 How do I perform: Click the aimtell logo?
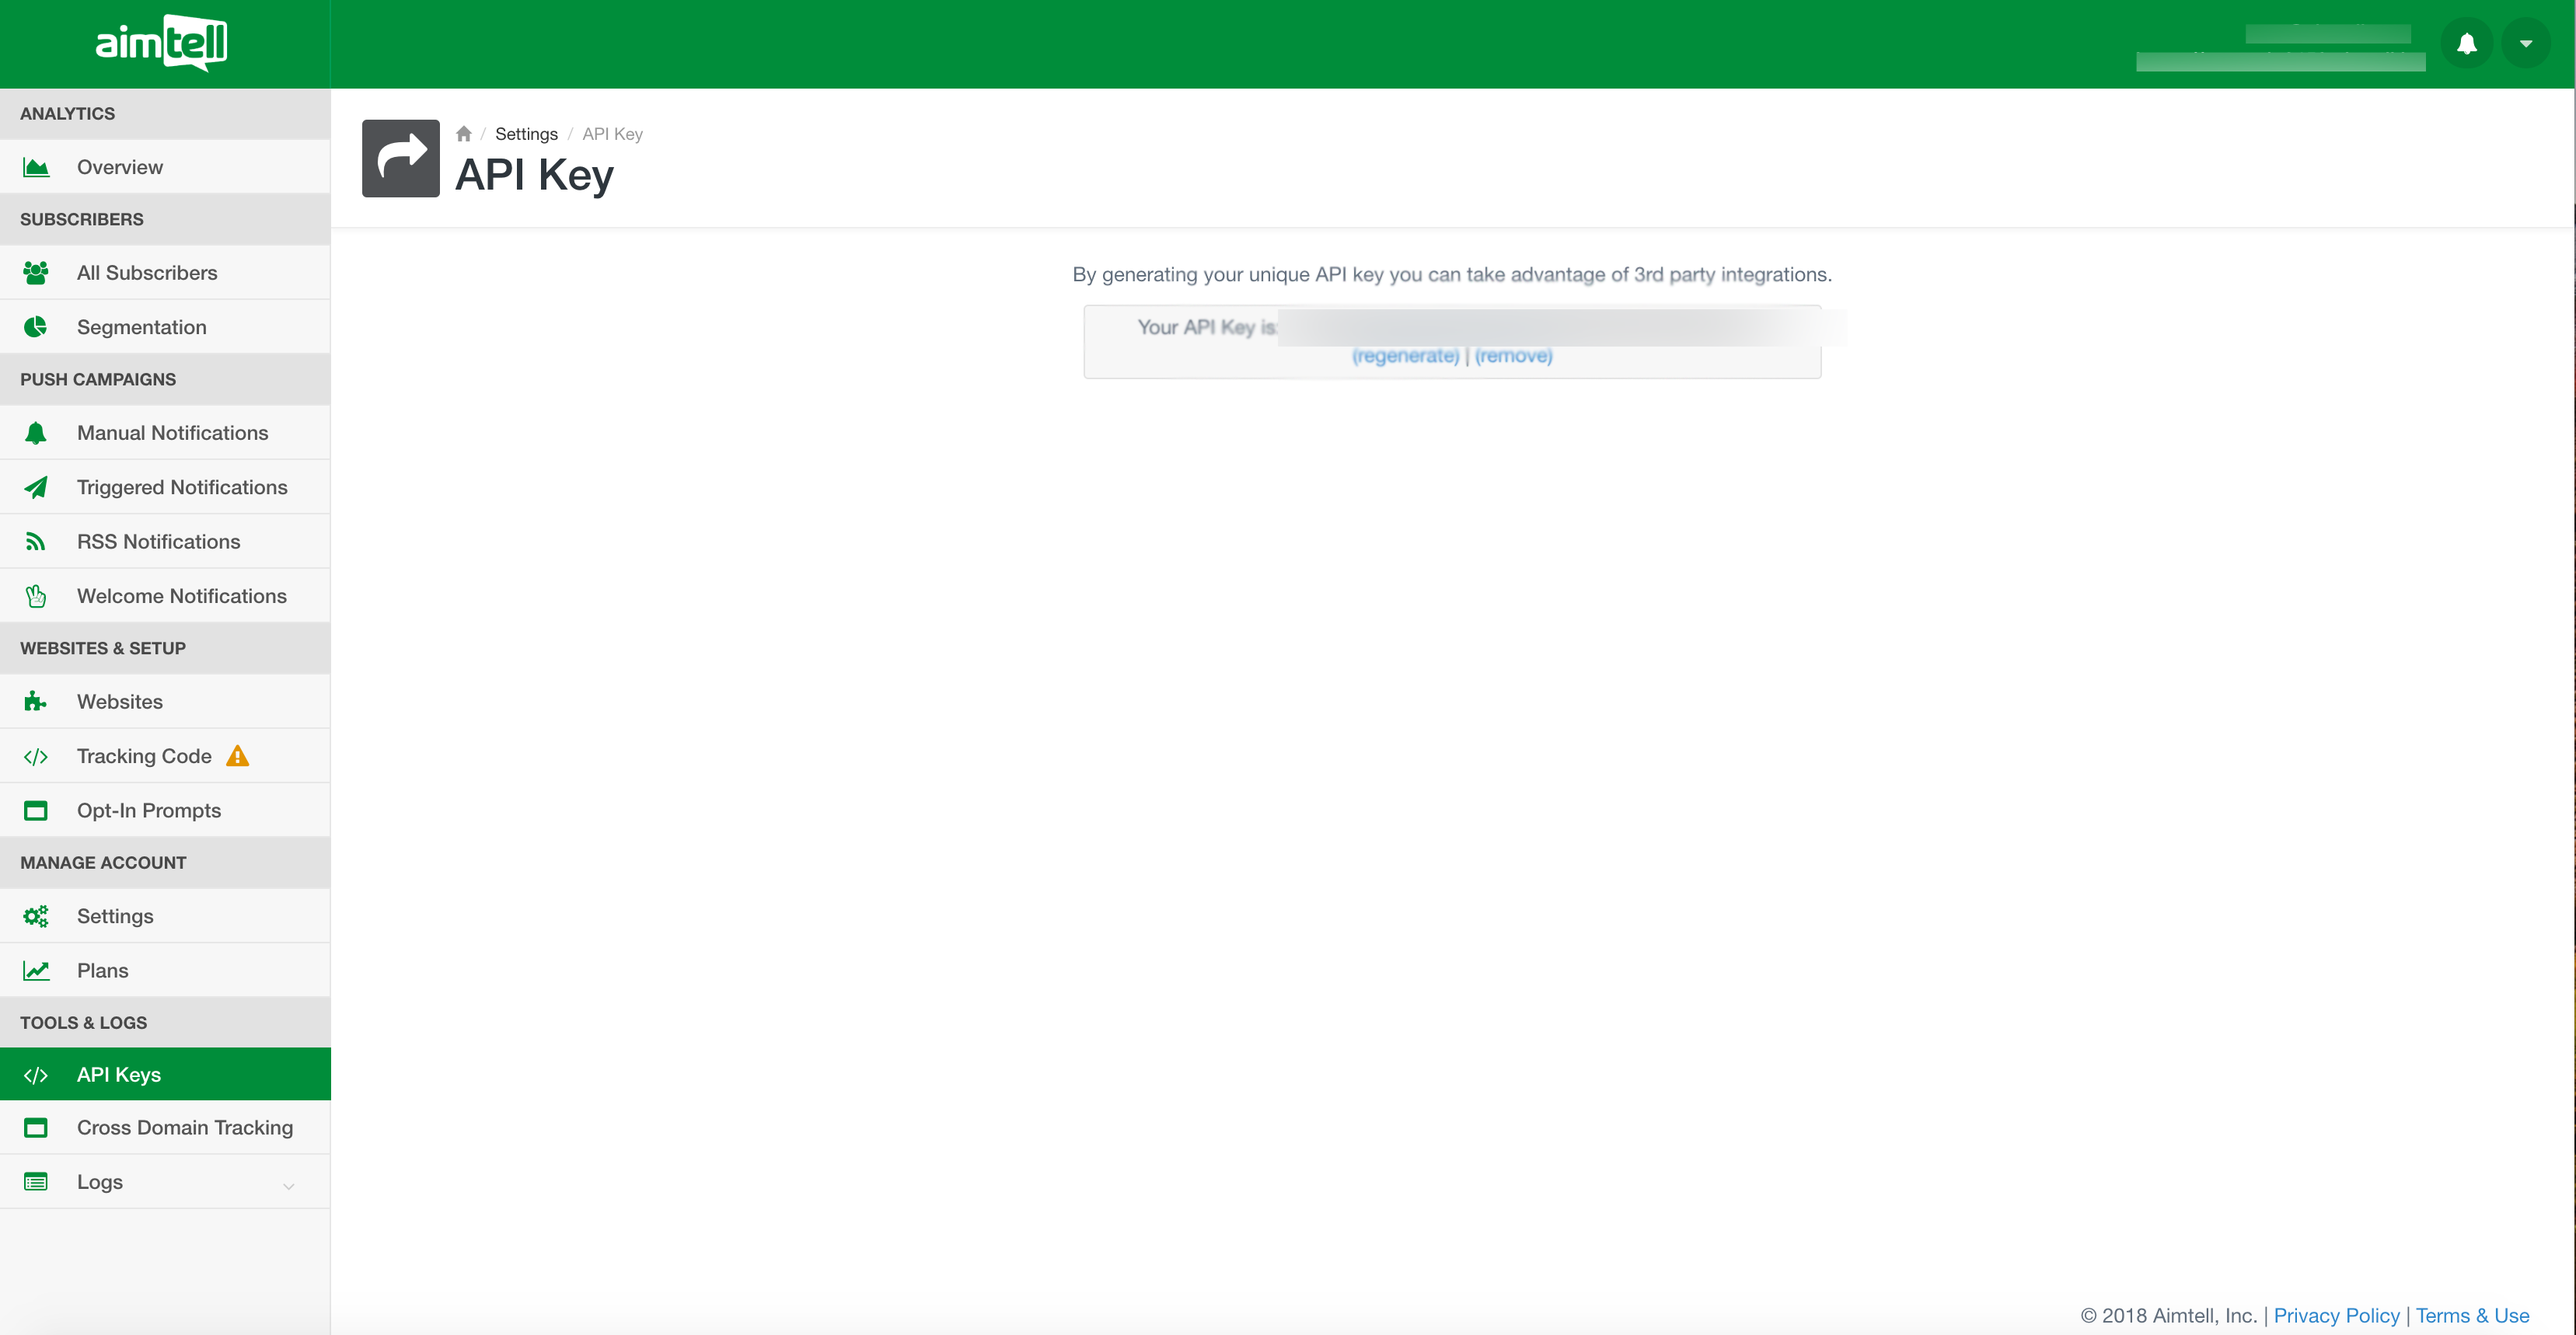click(161, 44)
